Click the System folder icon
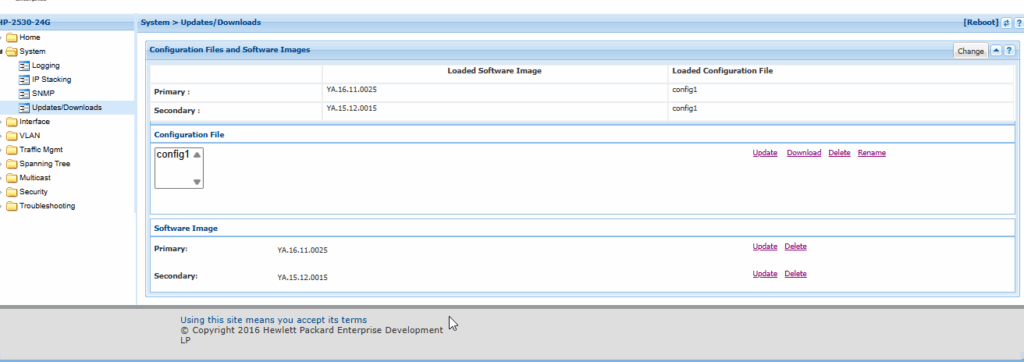Image resolution: width=1024 pixels, height=362 pixels. pyautogui.click(x=12, y=52)
